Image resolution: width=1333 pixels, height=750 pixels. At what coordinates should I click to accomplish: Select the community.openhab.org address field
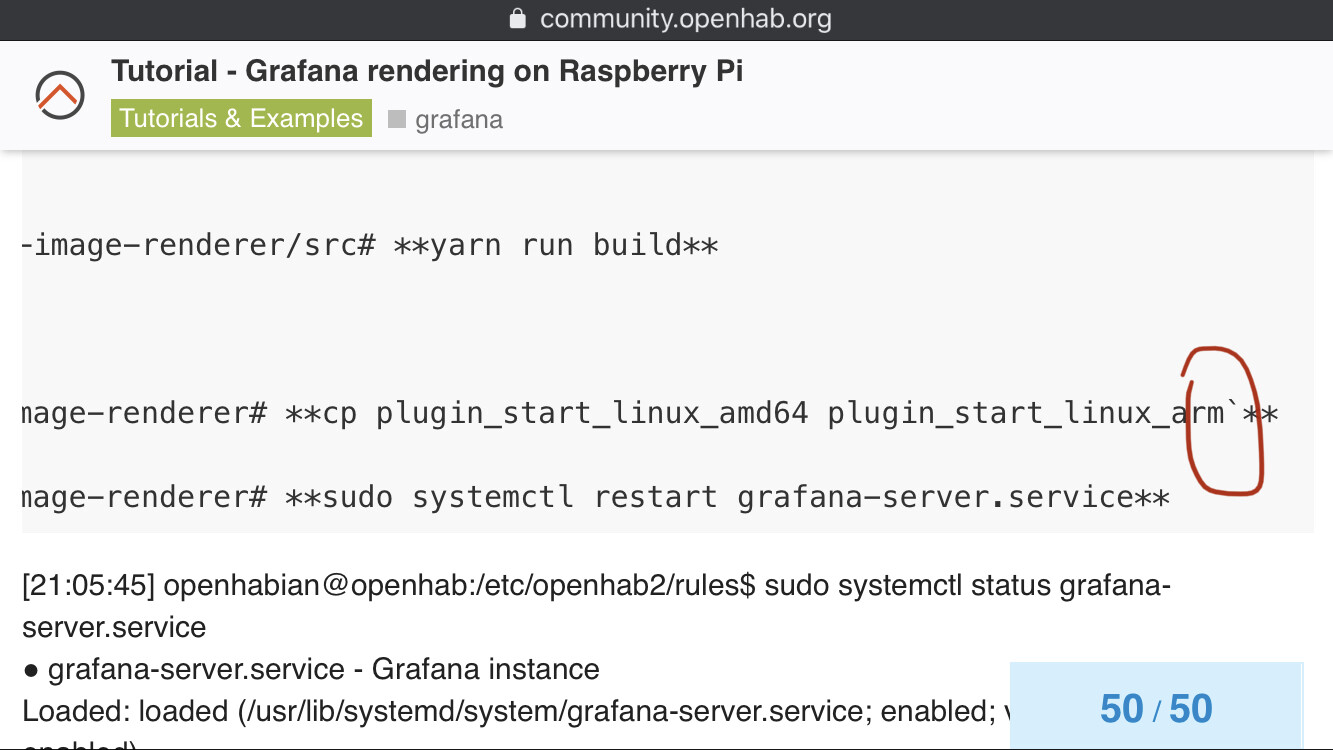[685, 19]
